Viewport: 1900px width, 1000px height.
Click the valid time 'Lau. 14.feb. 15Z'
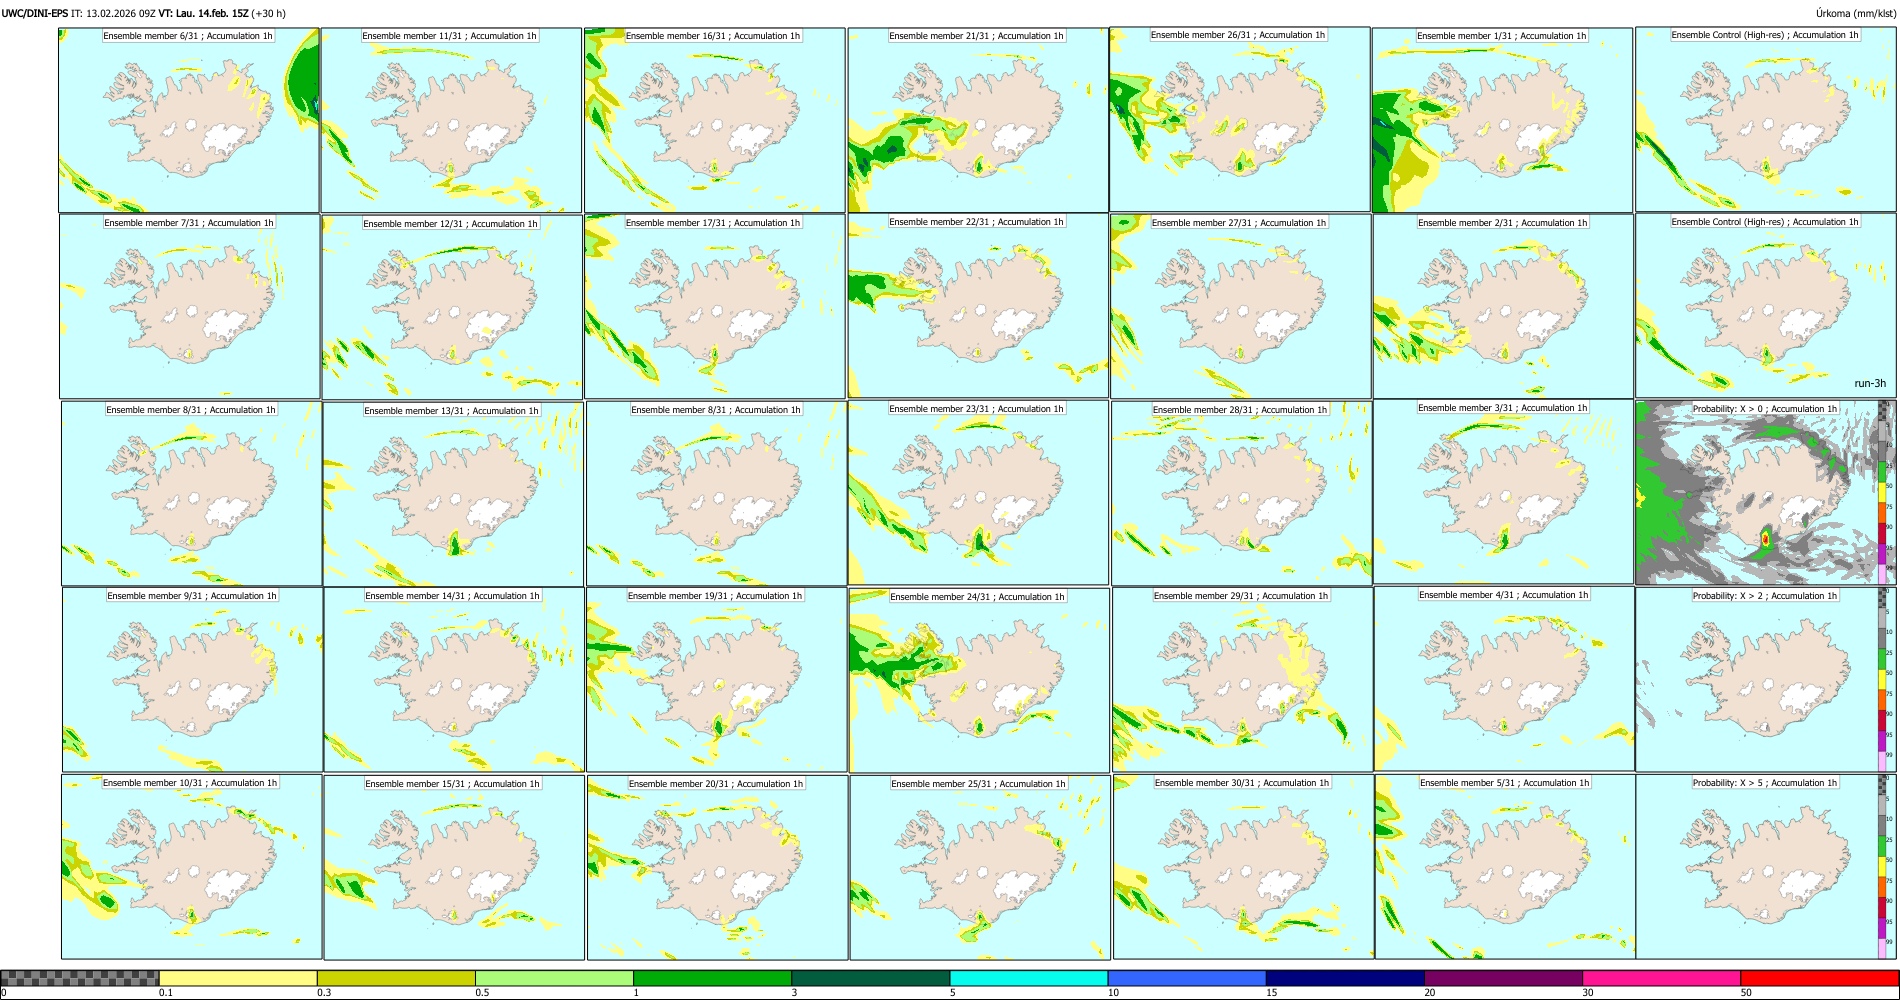coord(211,13)
